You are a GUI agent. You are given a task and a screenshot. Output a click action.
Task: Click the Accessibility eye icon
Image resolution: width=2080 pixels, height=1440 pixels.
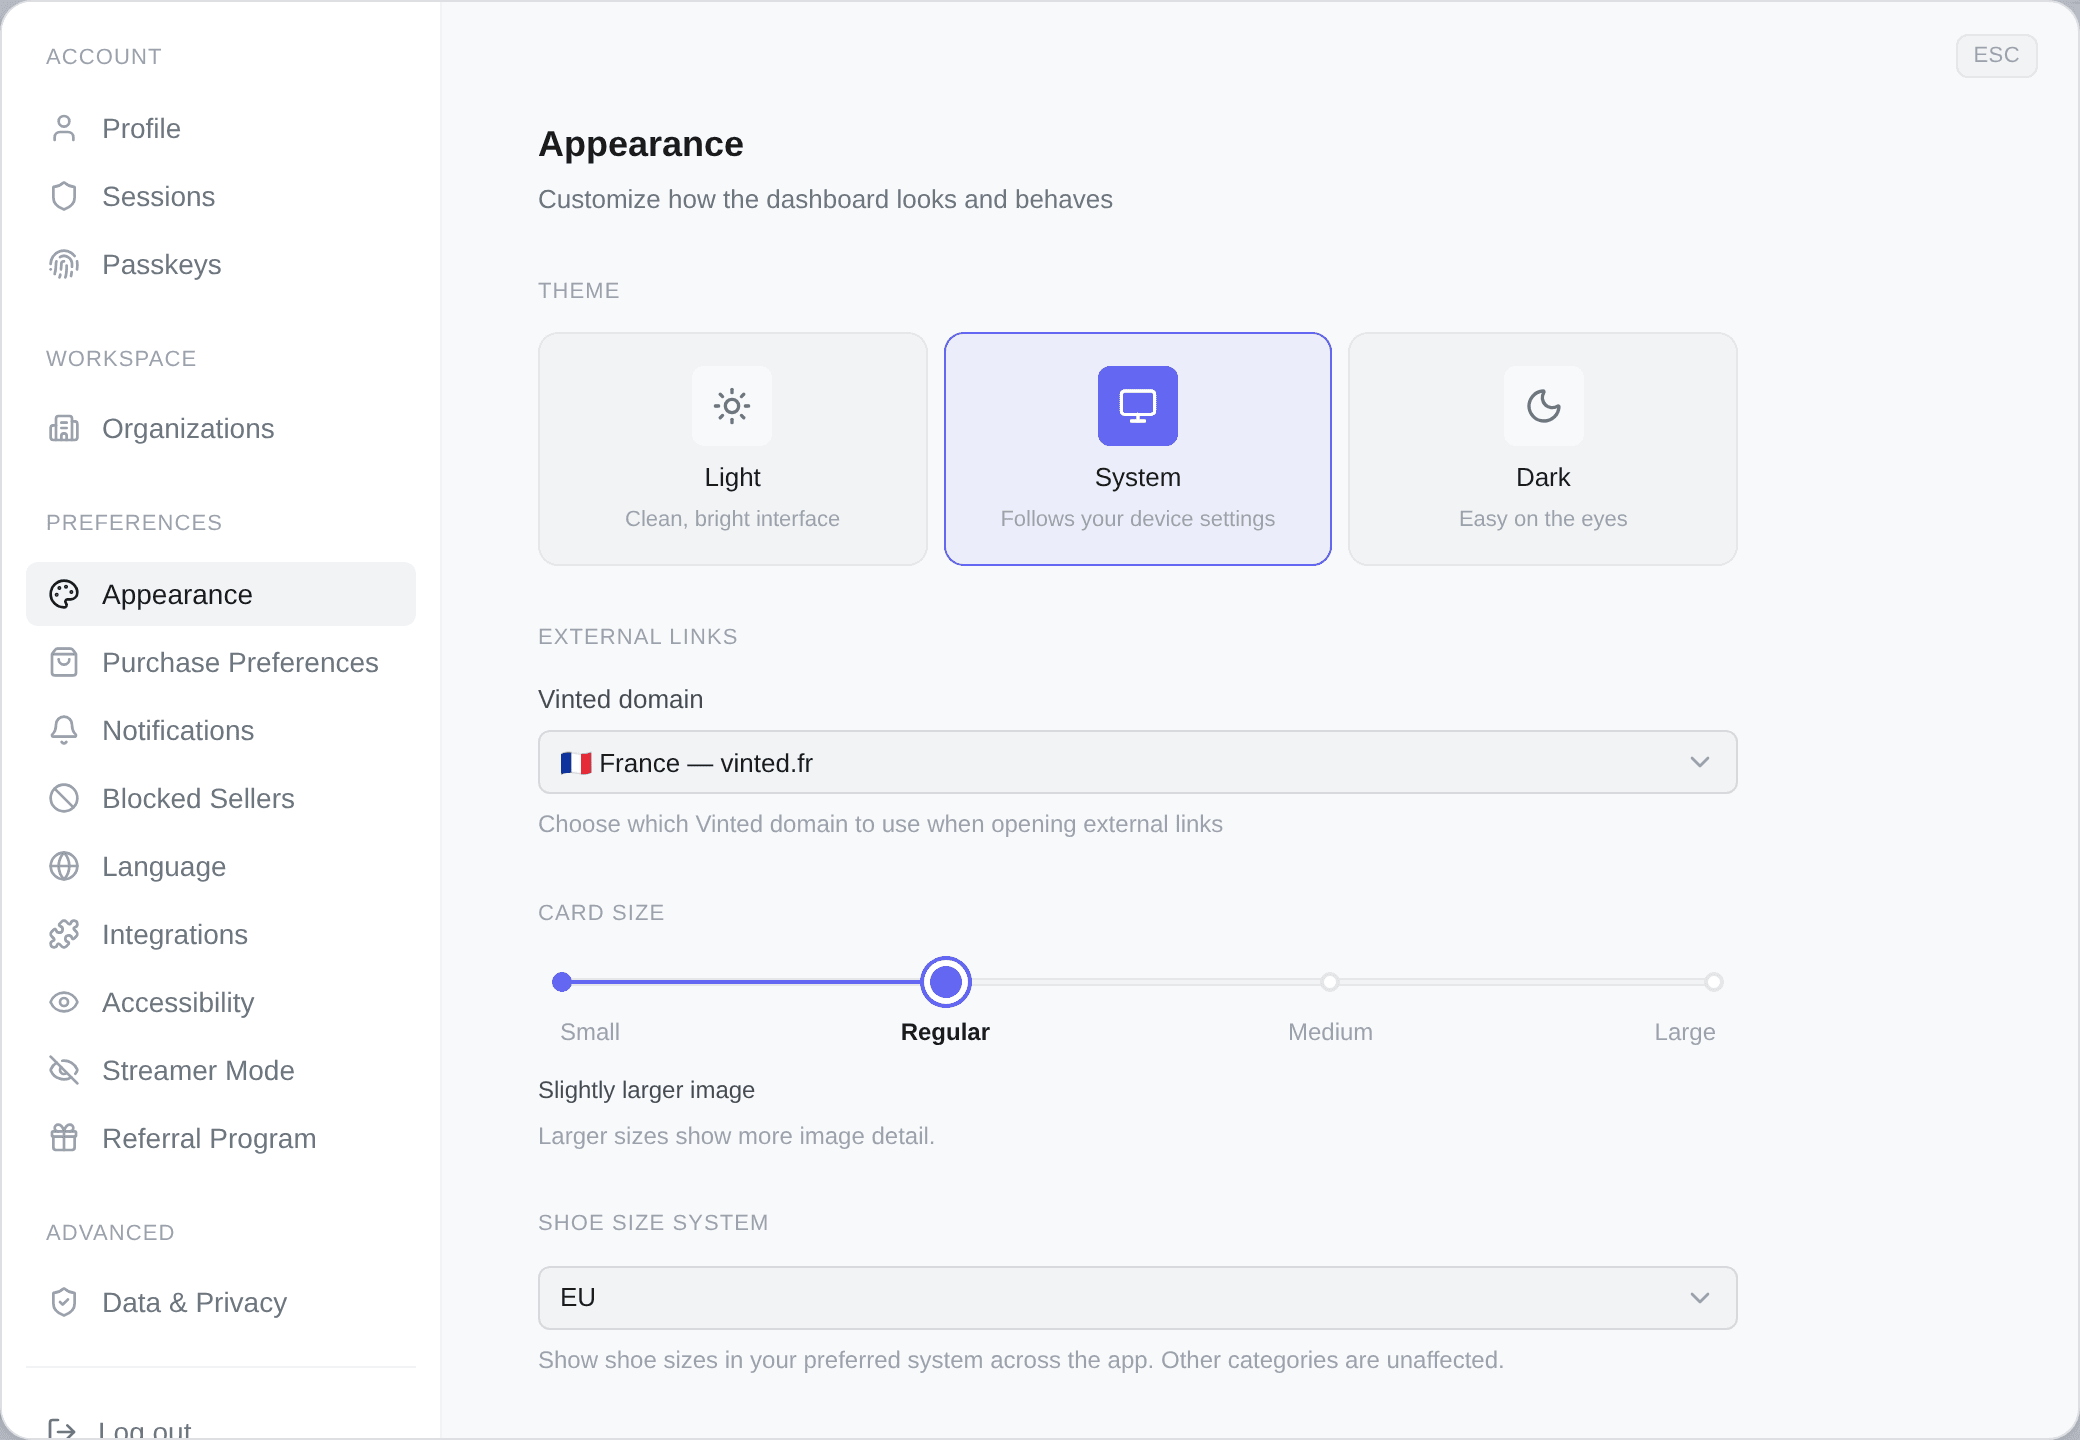[64, 1003]
